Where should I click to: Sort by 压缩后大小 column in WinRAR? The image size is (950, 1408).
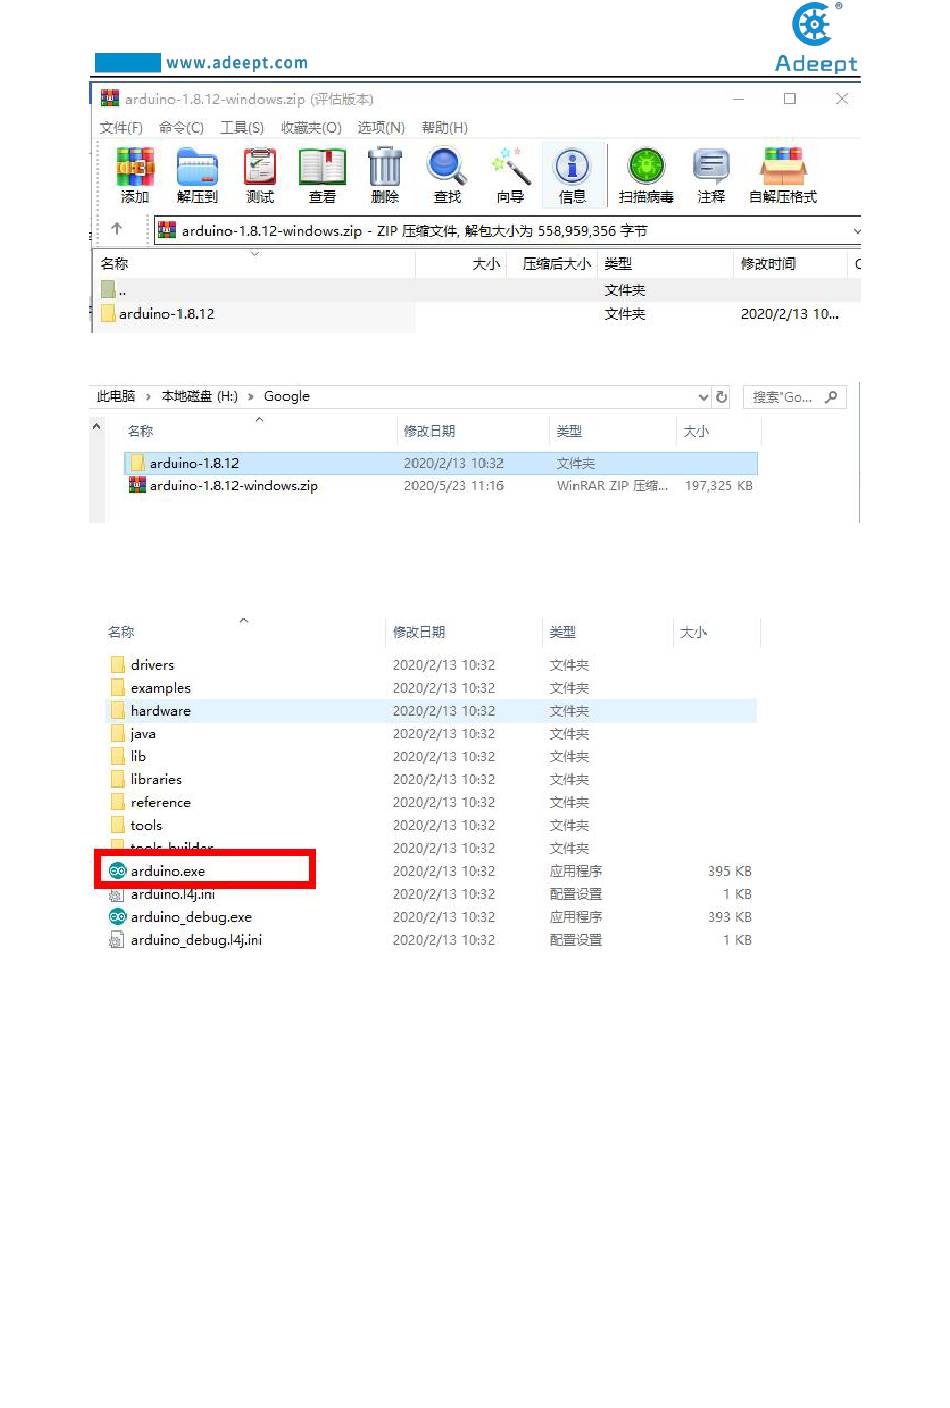point(556,264)
